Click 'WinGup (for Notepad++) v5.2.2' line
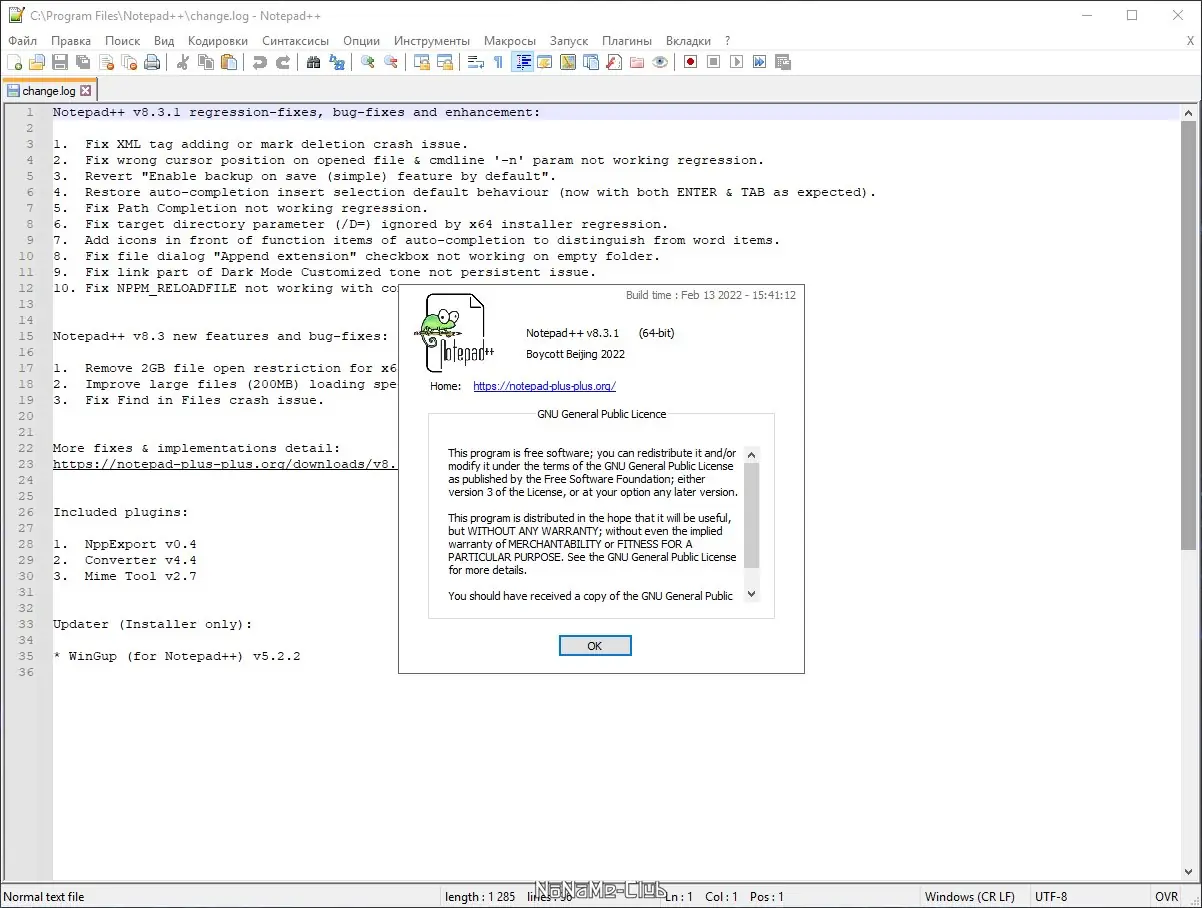1202x908 pixels. click(177, 656)
